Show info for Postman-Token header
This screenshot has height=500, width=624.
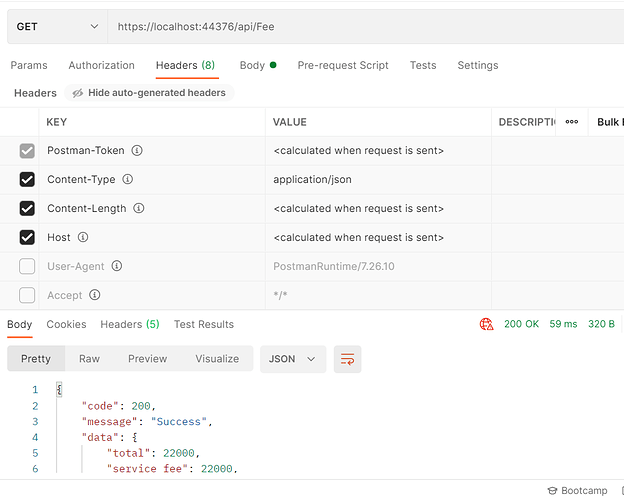tap(137, 150)
